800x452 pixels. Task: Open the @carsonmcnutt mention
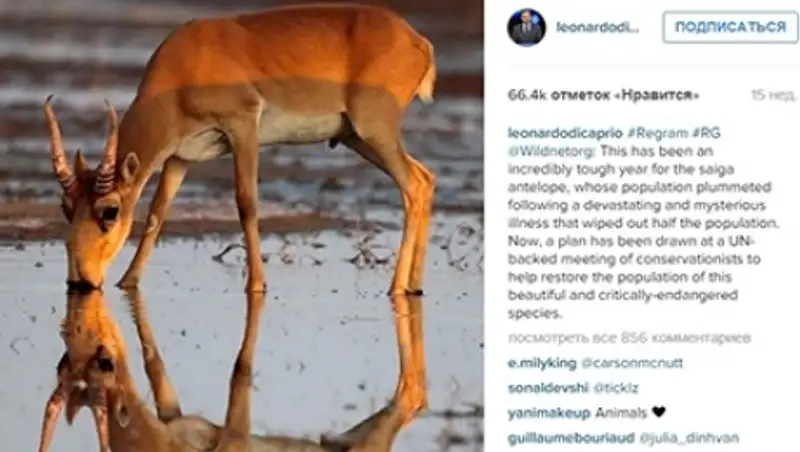coord(632,363)
